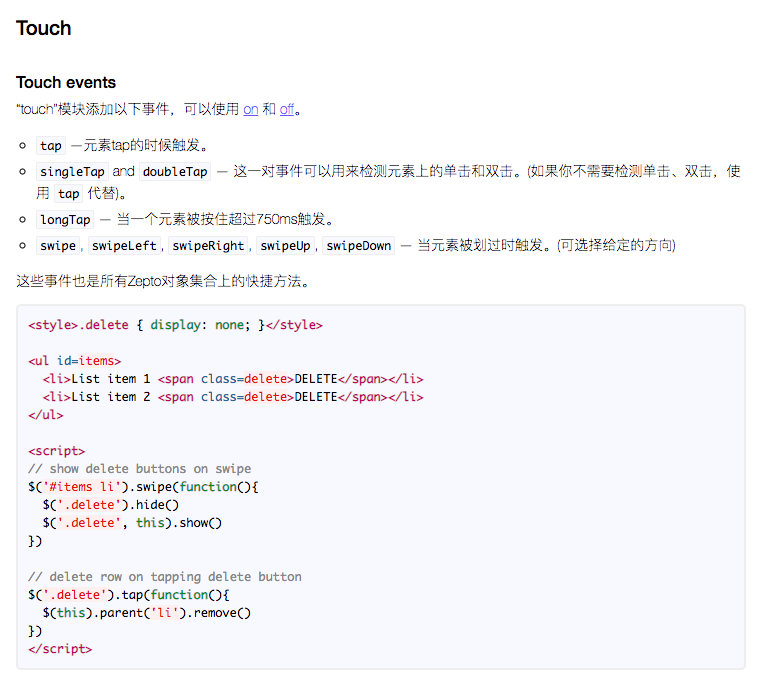Image resolution: width=761 pixels, height=694 pixels.
Task: Click the inline "tap" code after 用
Action: (68, 194)
